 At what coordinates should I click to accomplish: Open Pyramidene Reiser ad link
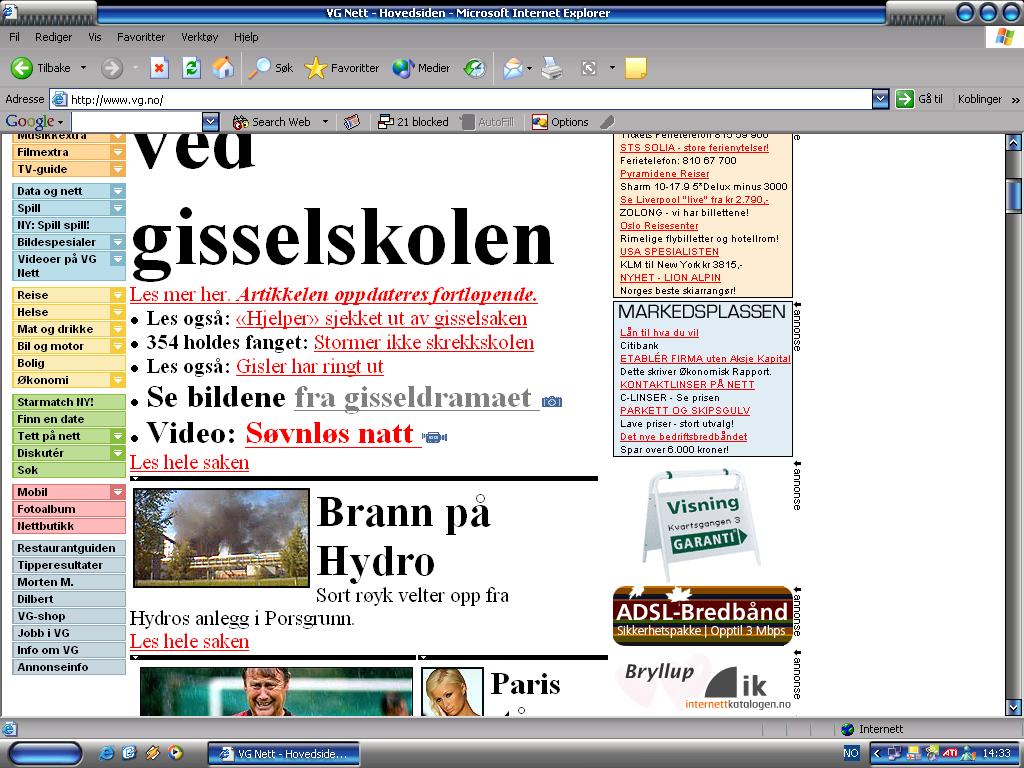point(664,174)
